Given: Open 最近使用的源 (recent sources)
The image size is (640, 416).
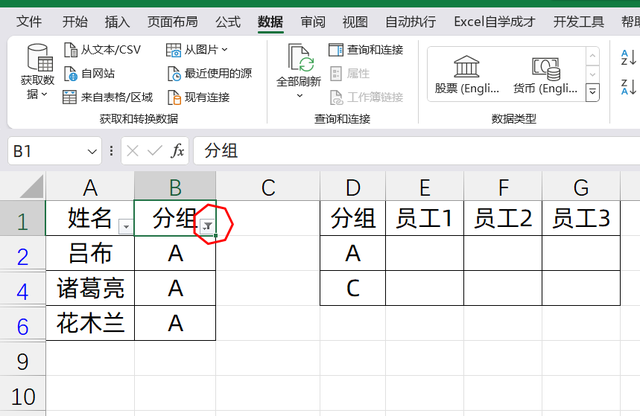Looking at the screenshot, I should click(210, 73).
